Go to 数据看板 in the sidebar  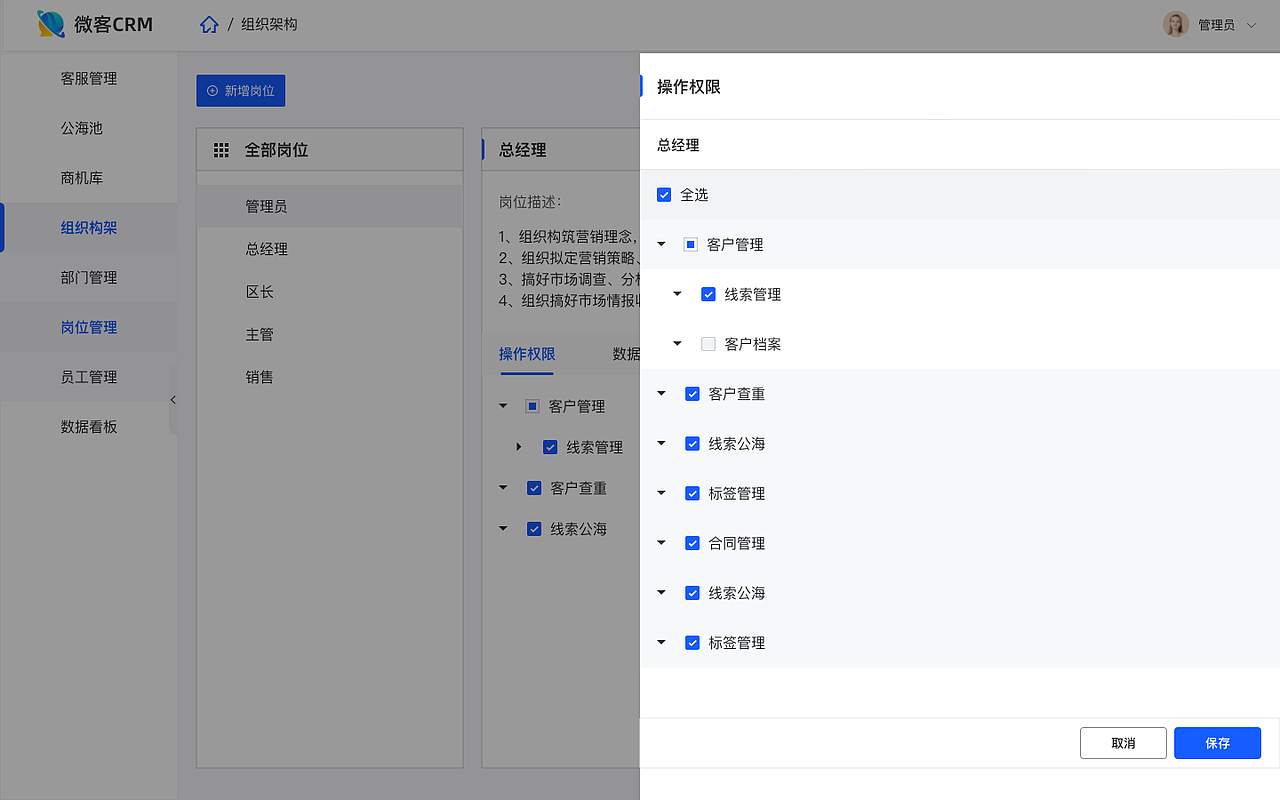tap(89, 426)
